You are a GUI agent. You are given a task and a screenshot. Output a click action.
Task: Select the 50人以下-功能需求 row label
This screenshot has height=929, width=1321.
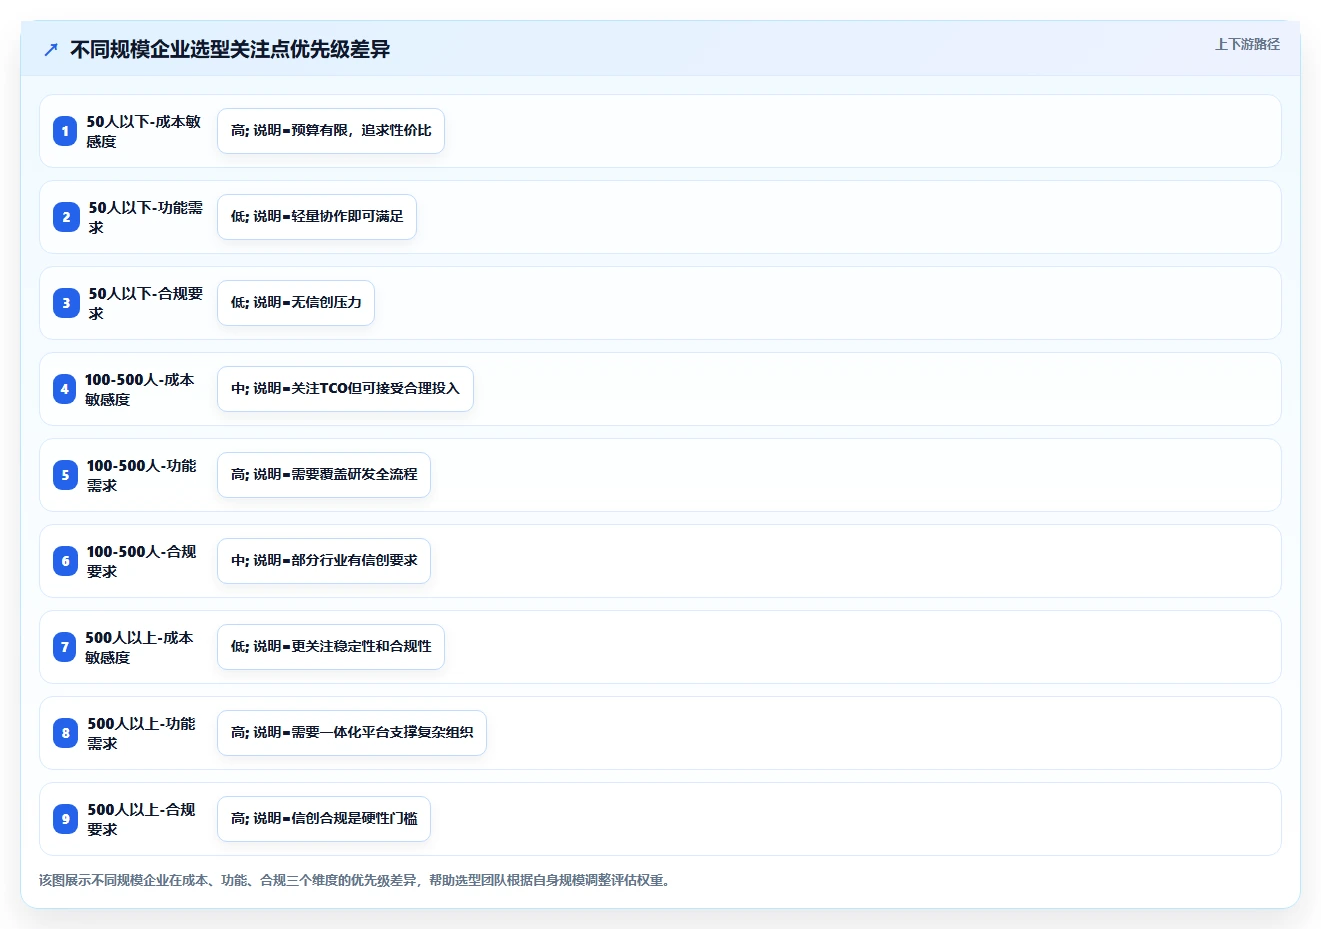tap(145, 217)
